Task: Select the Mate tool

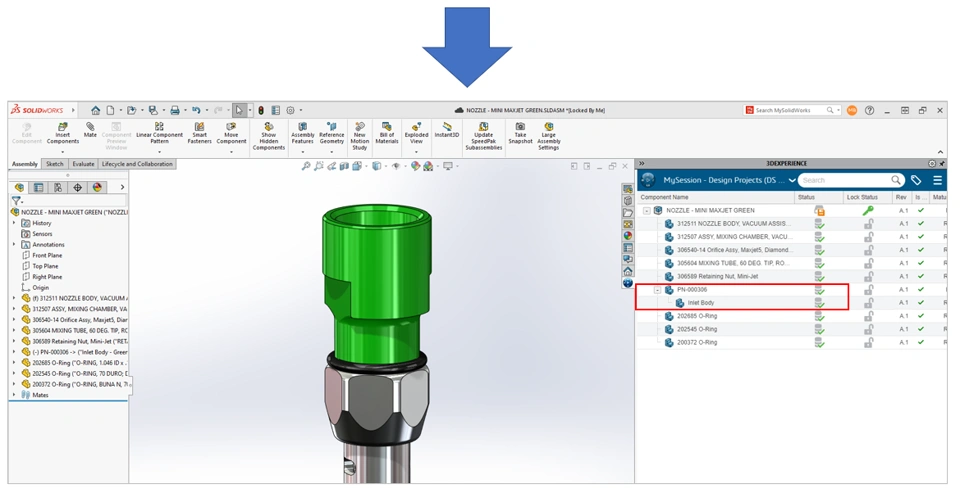Action: tap(90, 130)
